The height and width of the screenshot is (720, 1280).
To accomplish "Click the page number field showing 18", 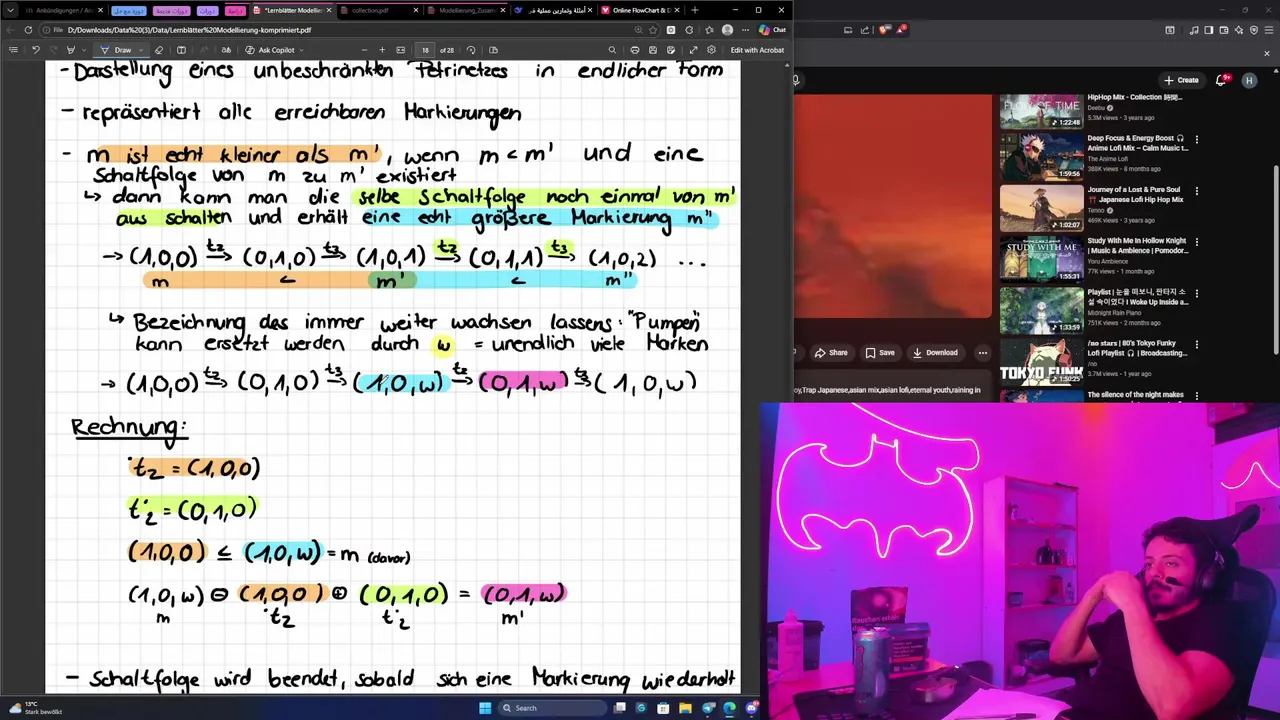I will pyautogui.click(x=425, y=50).
